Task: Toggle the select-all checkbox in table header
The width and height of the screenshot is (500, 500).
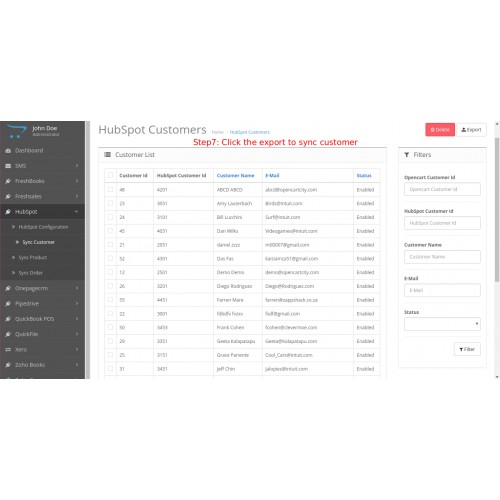Action: coord(110,175)
